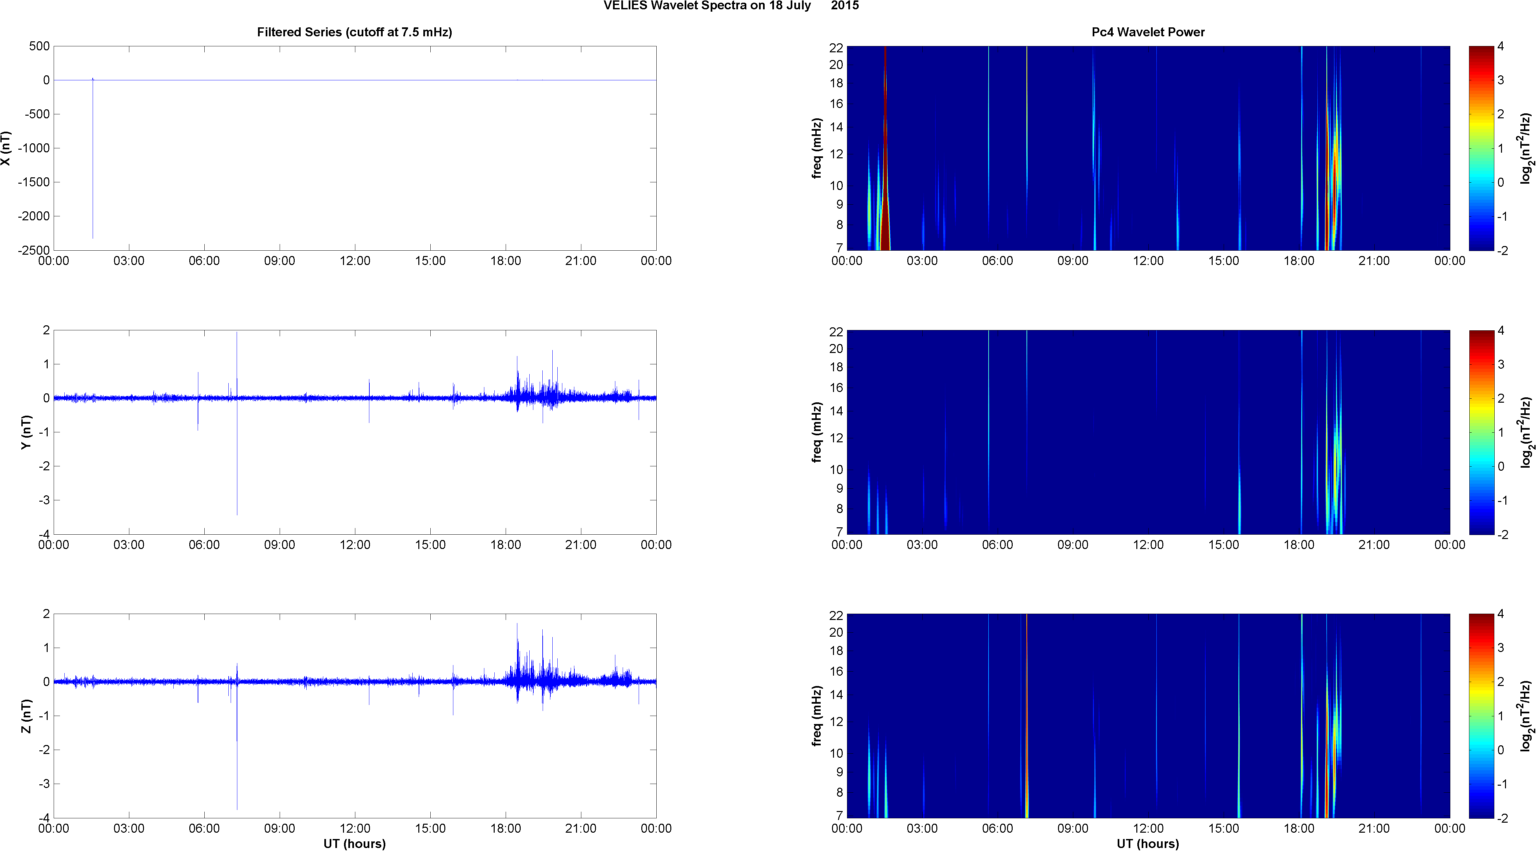This screenshot has width=1536, height=851.
Task: Click the 'UT (hours)' label under the bottom wavelet plot
Action: [1147, 843]
